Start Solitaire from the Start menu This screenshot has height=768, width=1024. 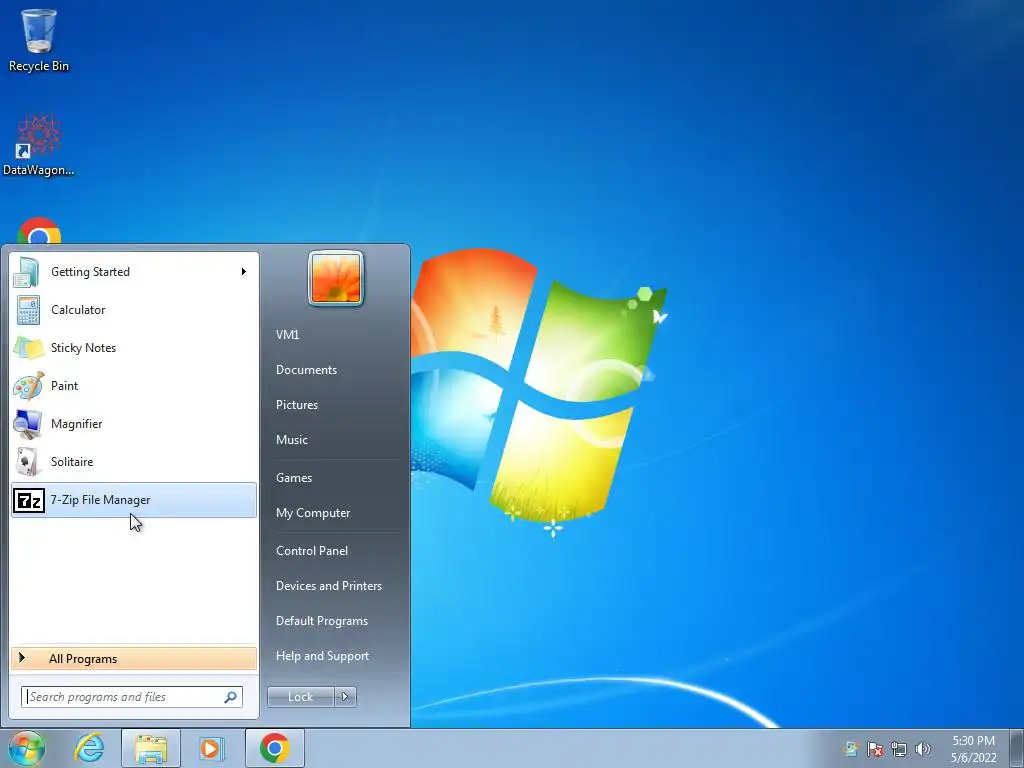[x=133, y=462]
